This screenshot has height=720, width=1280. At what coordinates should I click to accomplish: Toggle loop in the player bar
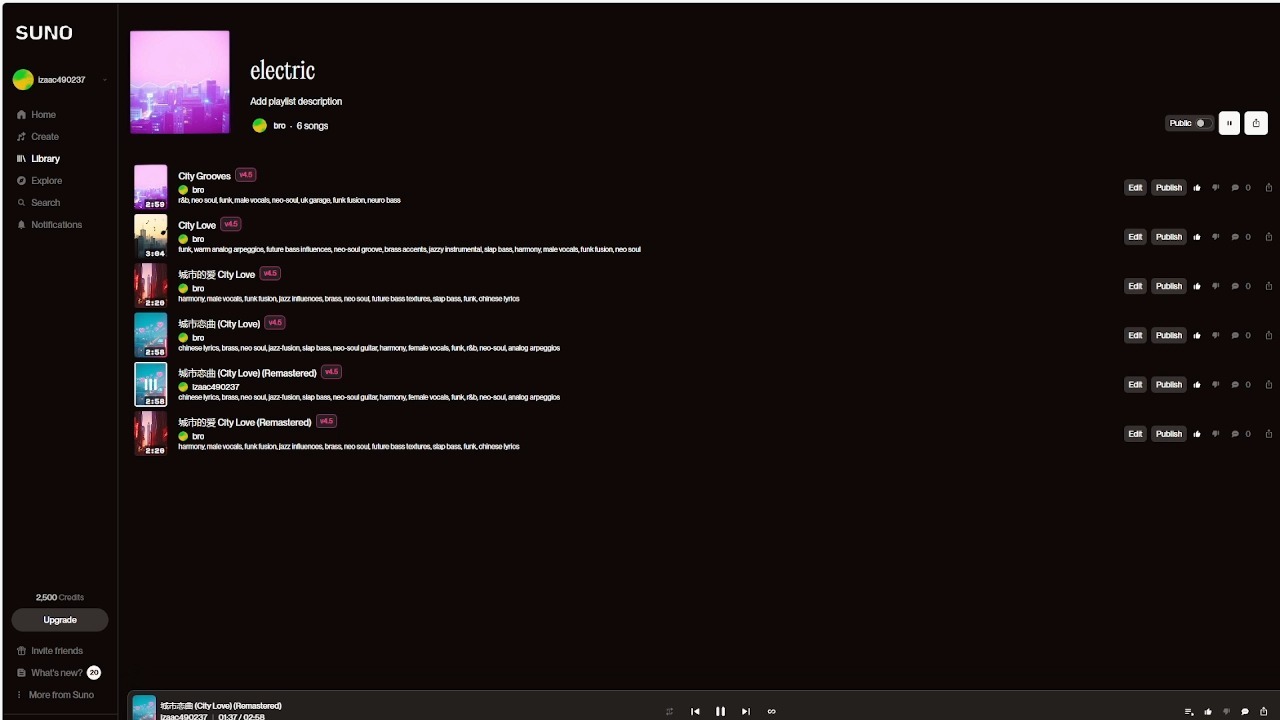[x=771, y=712]
